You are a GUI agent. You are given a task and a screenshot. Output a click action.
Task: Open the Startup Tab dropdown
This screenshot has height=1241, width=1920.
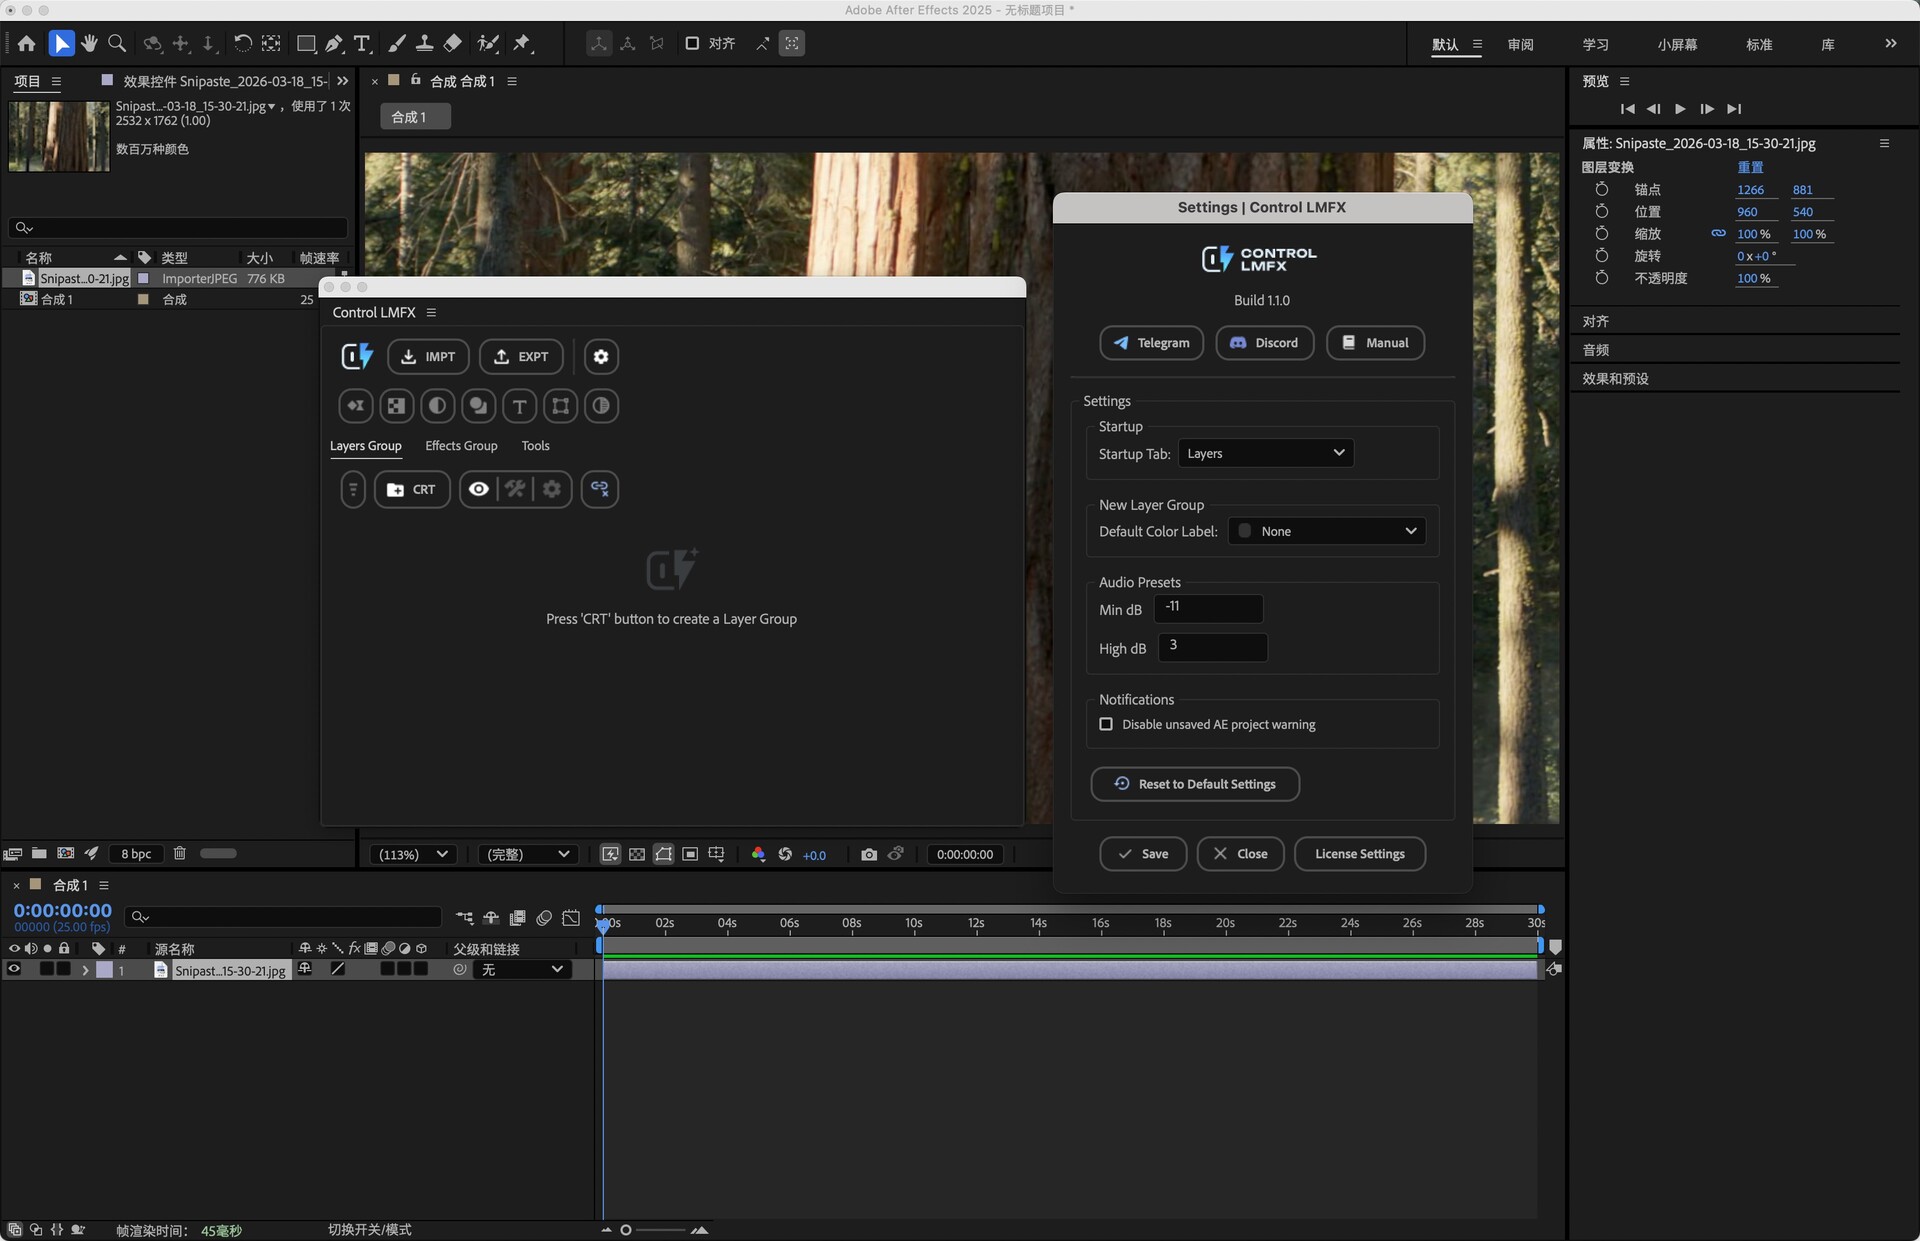[1265, 453]
